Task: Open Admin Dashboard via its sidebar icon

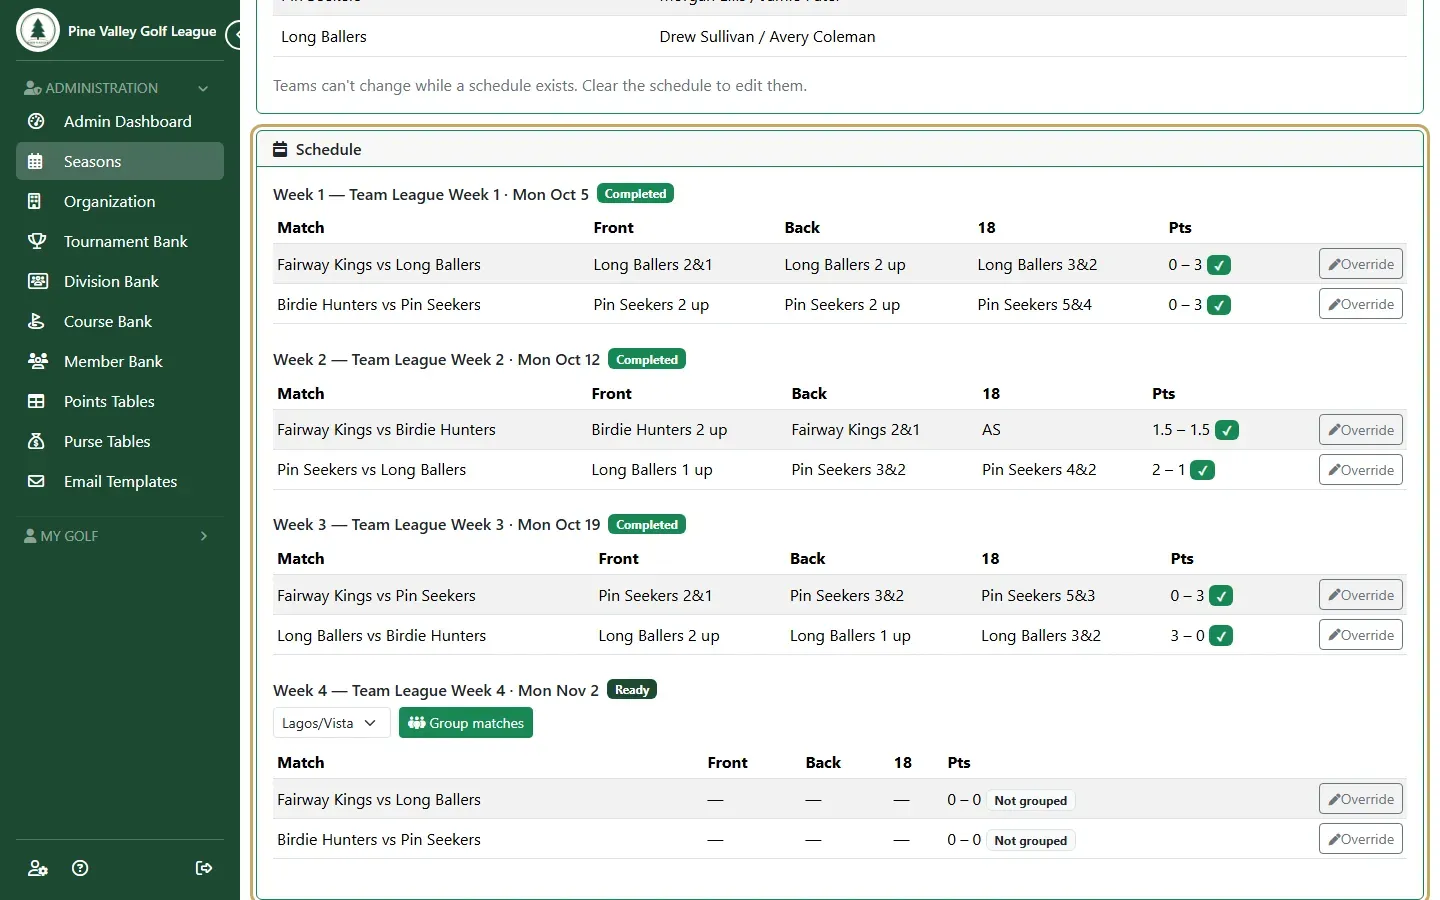Action: pos(36,121)
